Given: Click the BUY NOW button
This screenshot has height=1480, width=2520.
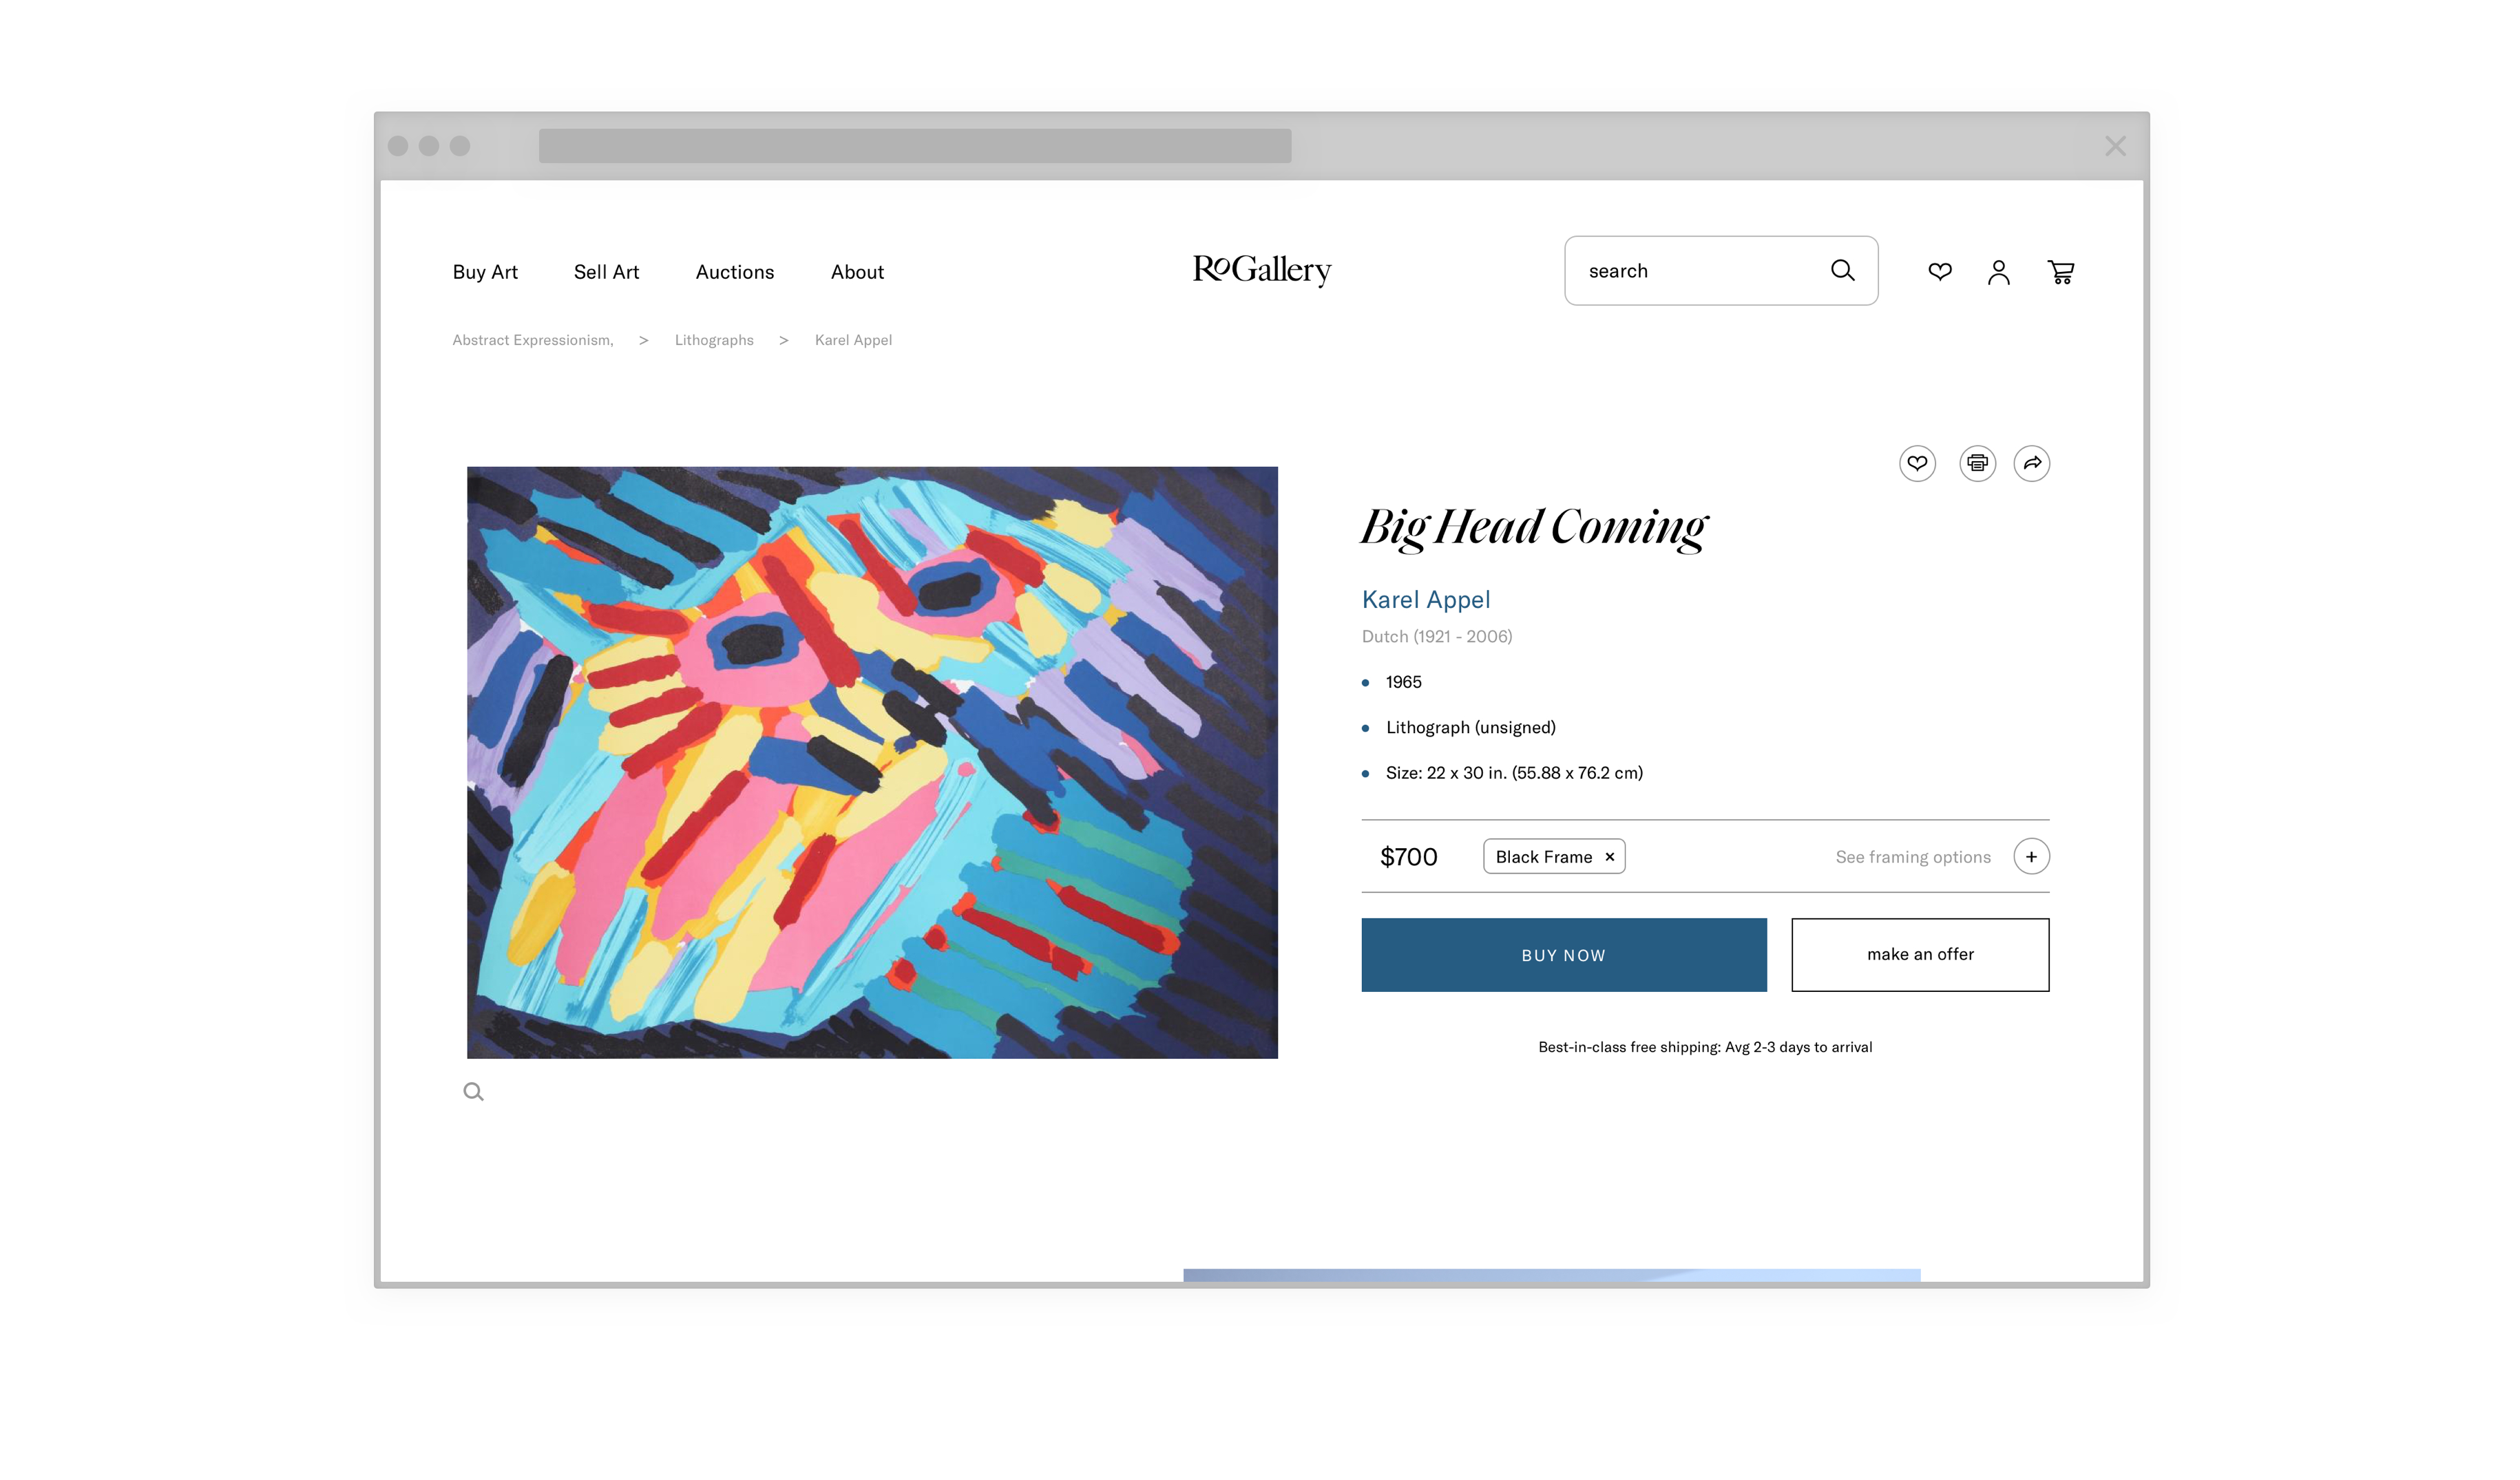Looking at the screenshot, I should (1563, 955).
